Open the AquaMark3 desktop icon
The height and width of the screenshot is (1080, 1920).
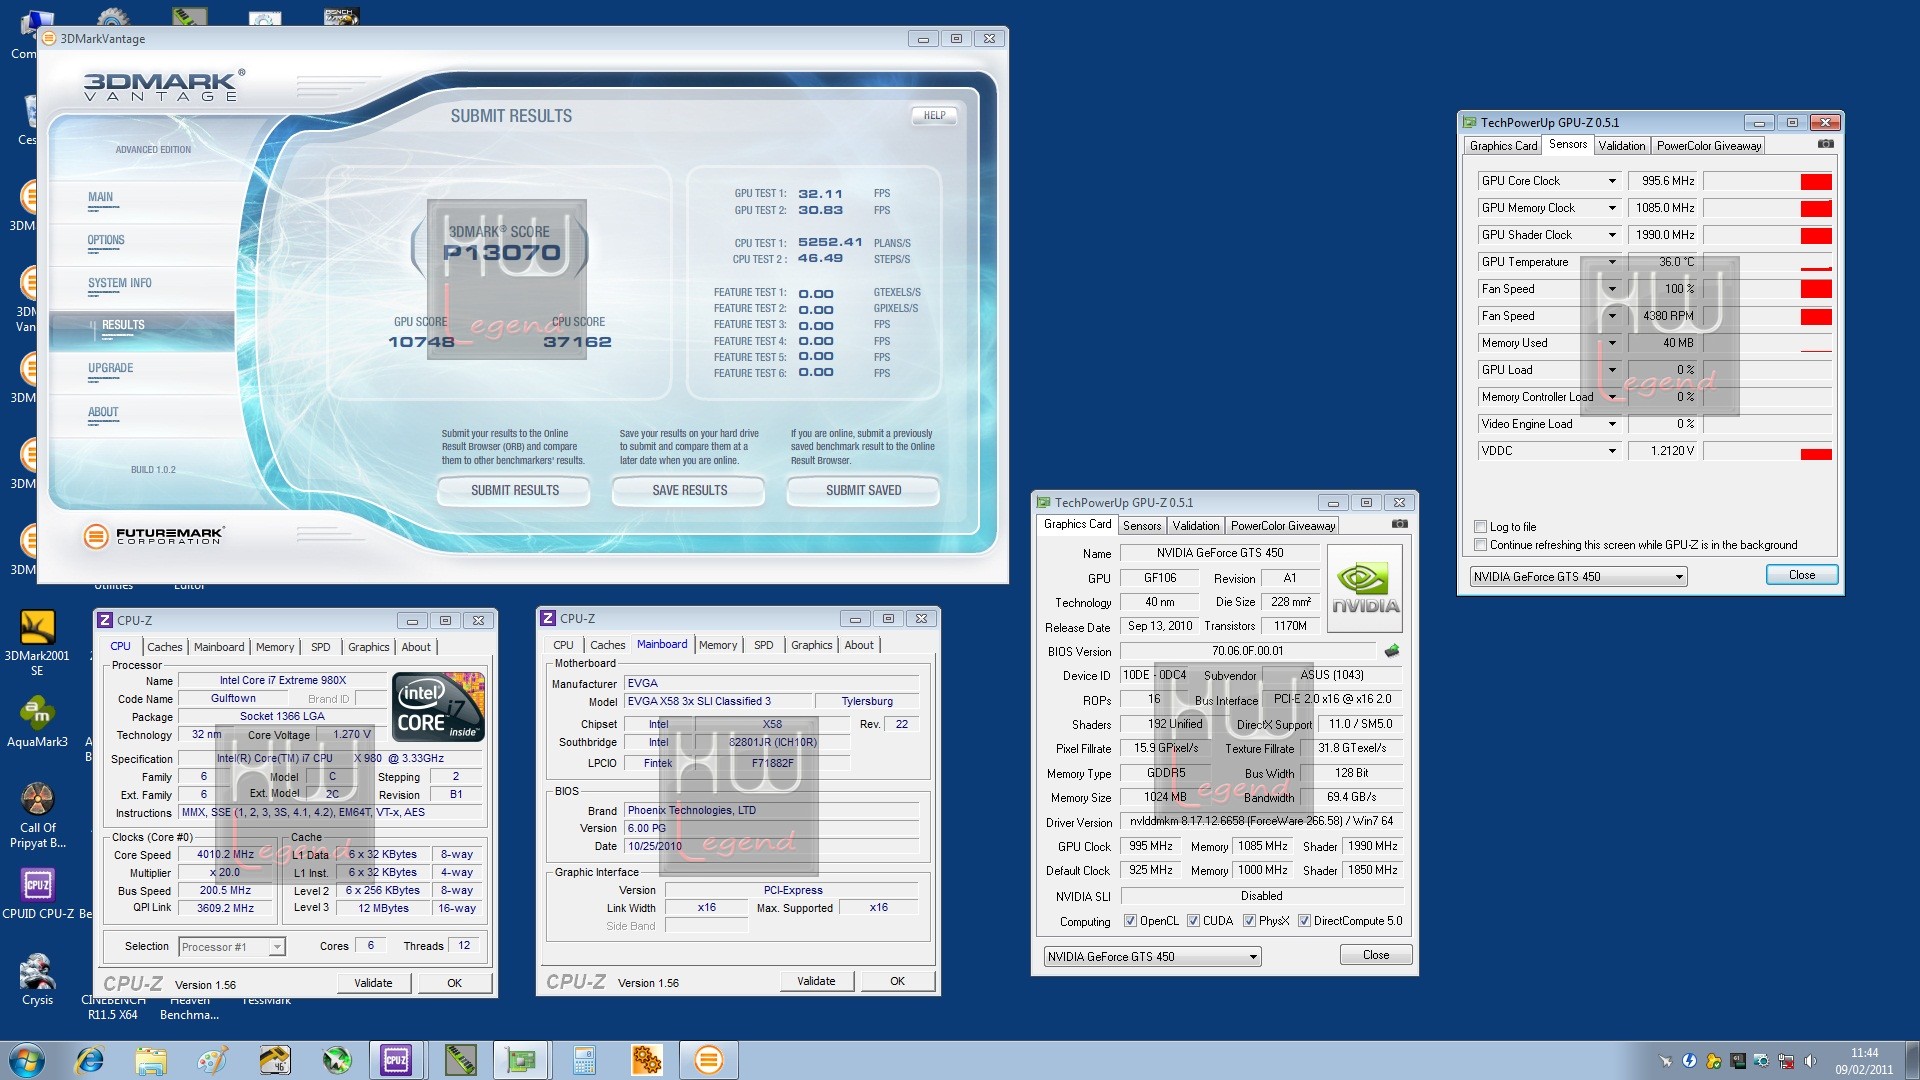(37, 722)
